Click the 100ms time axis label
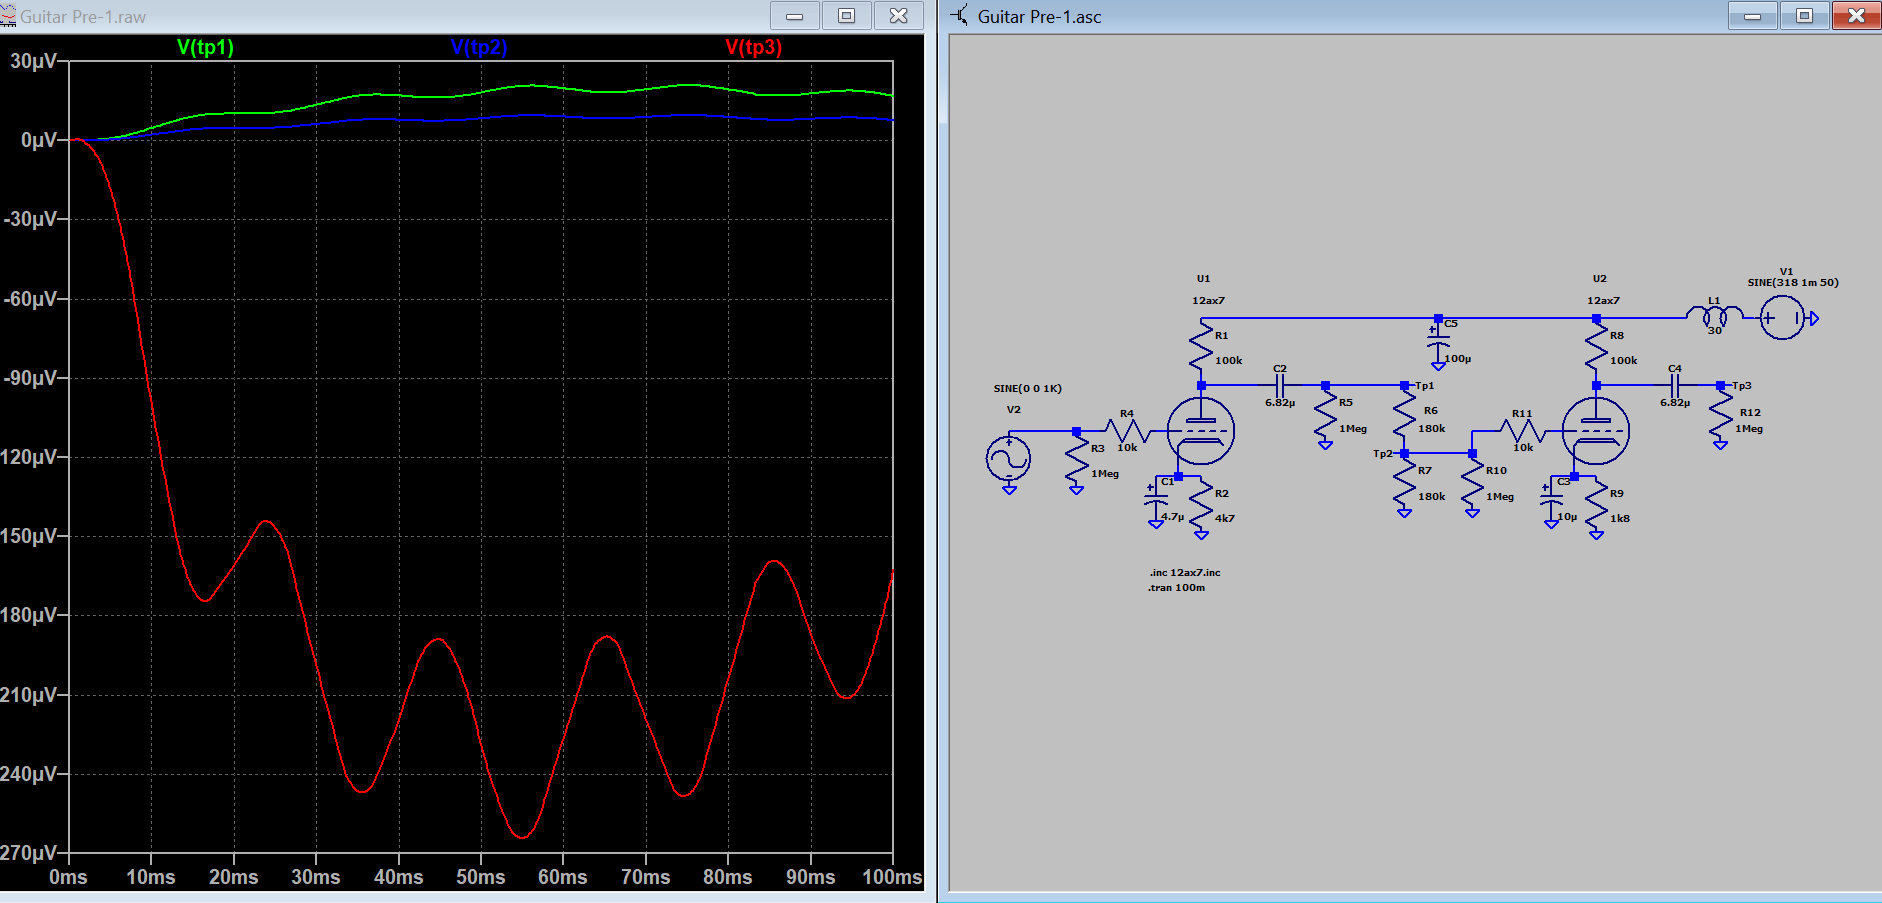Viewport: 1882px width, 903px height. coord(892,877)
